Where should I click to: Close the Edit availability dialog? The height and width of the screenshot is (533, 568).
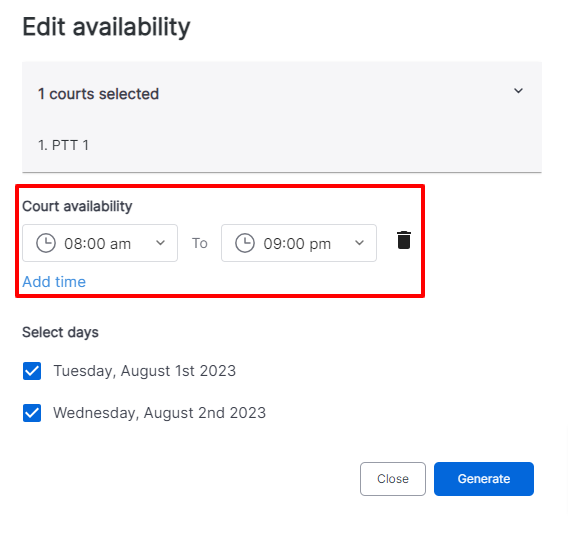point(393,479)
